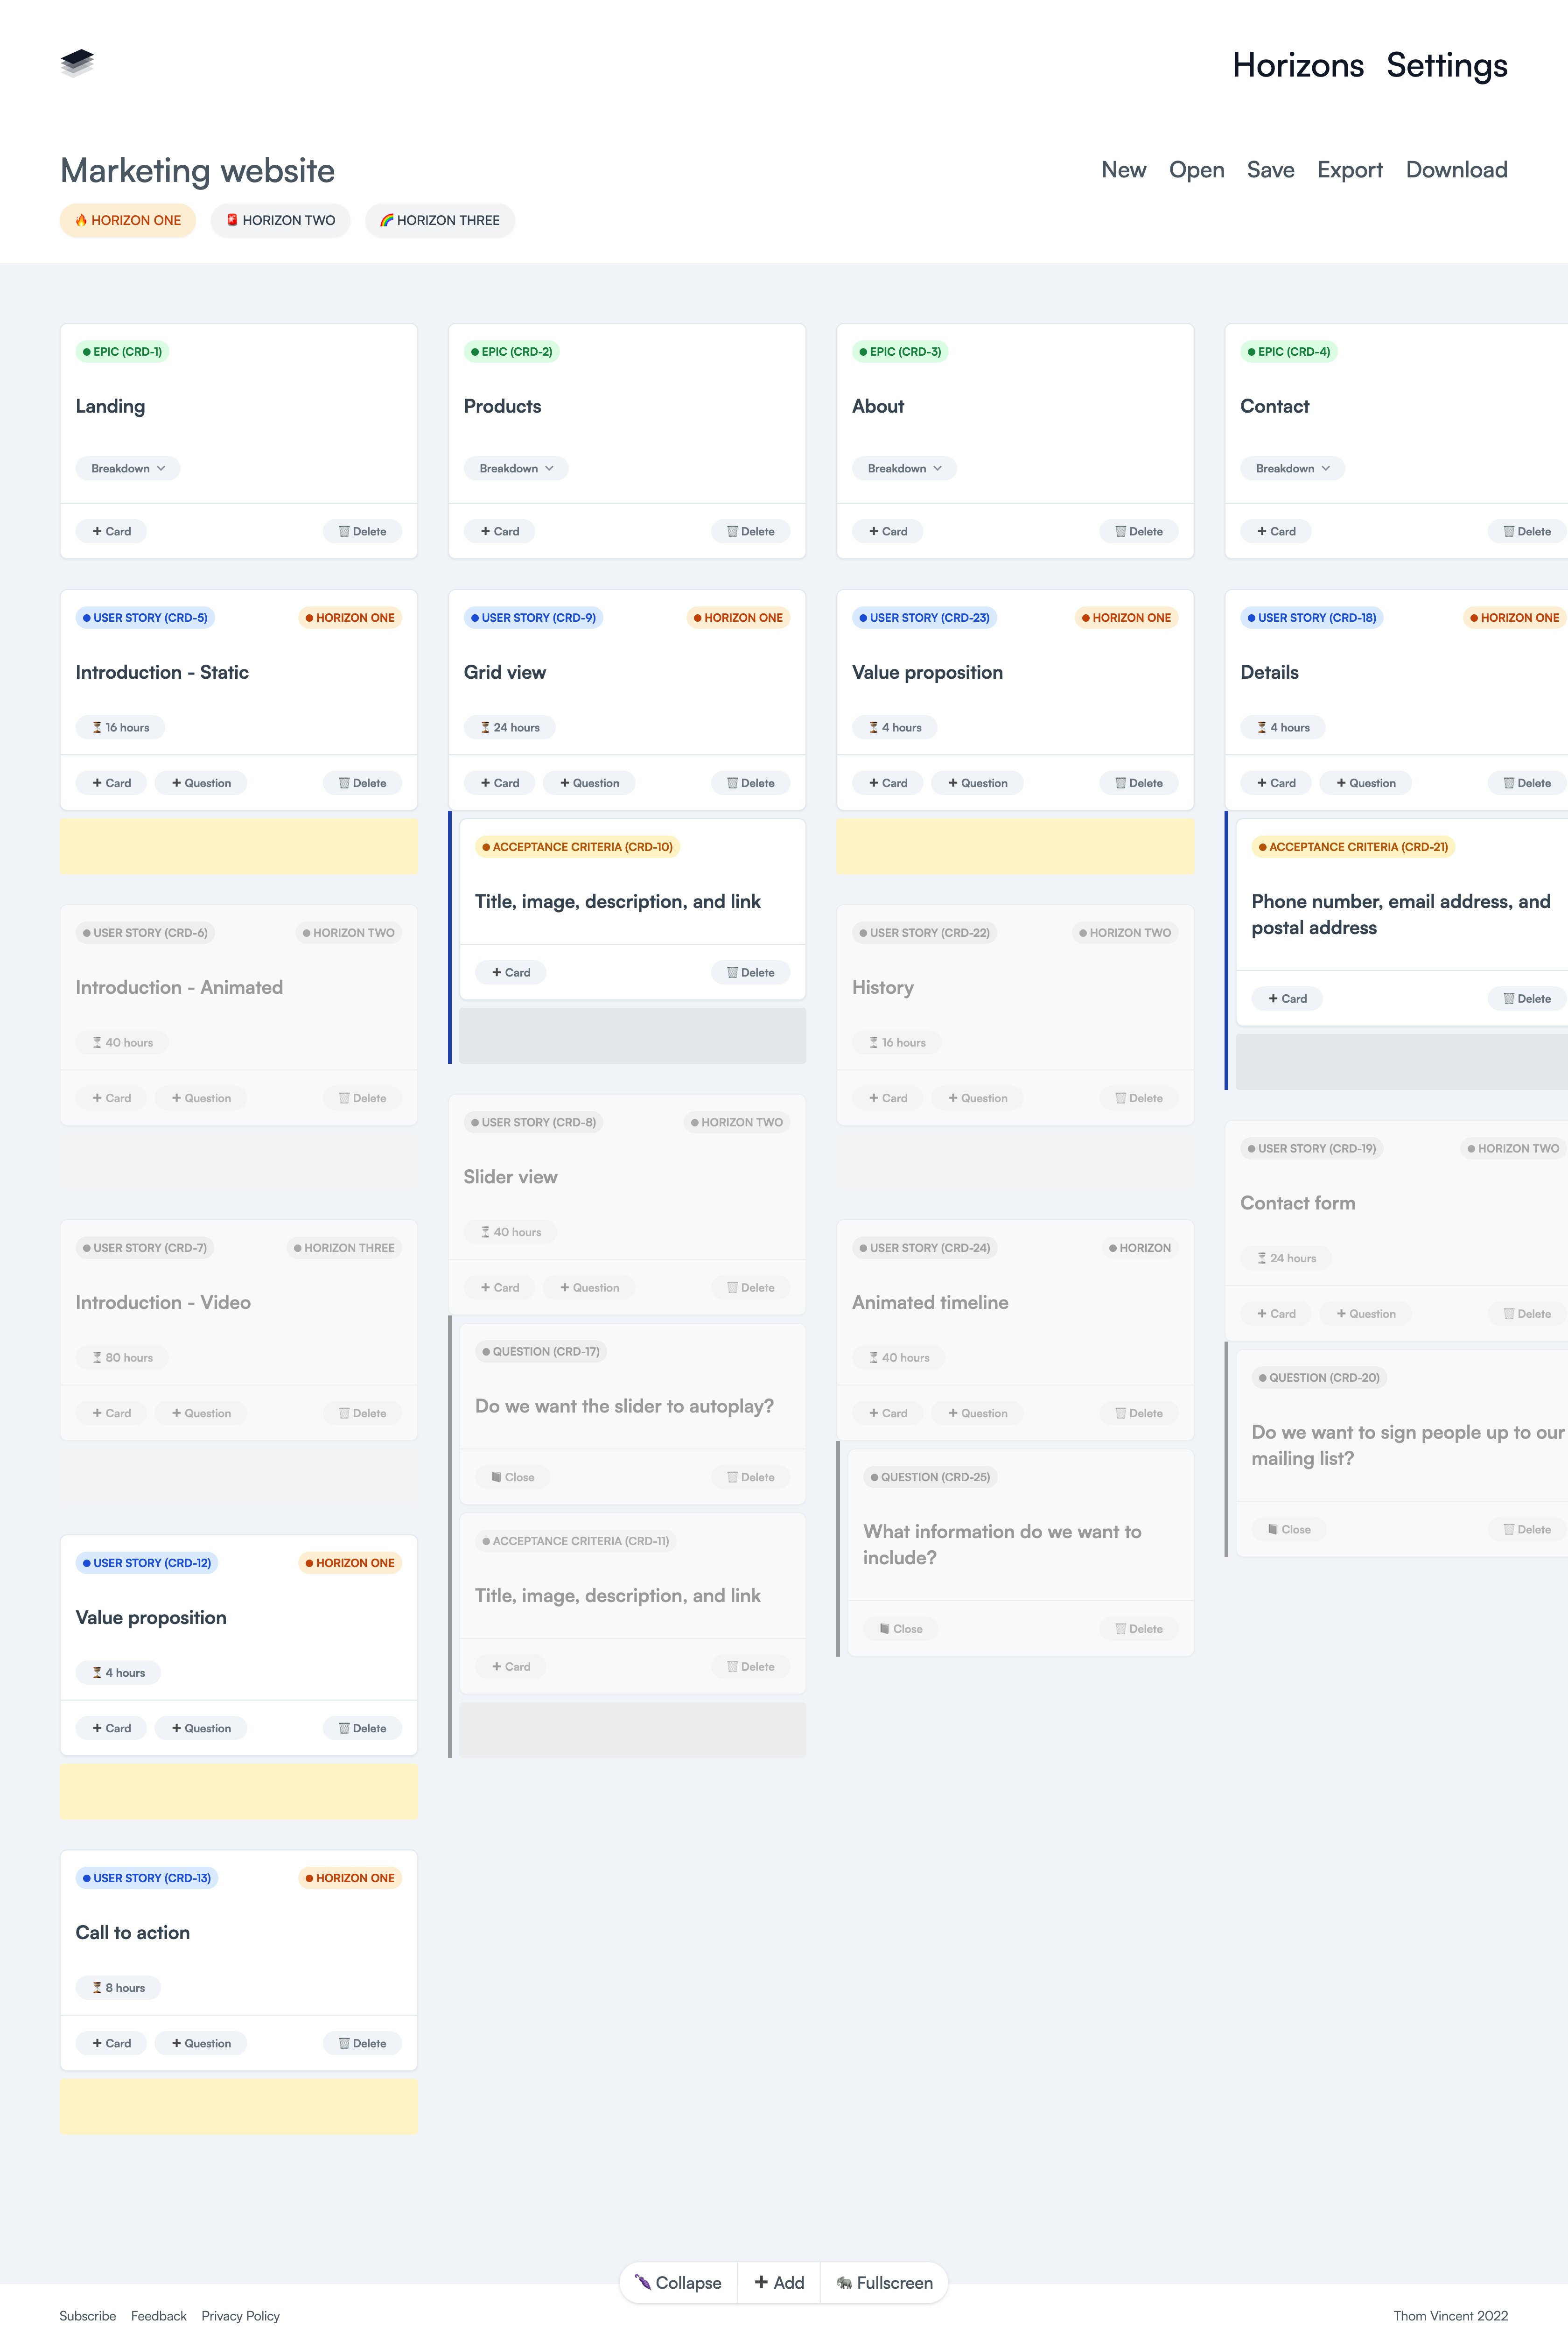Add a card under Grid view story

[499, 783]
